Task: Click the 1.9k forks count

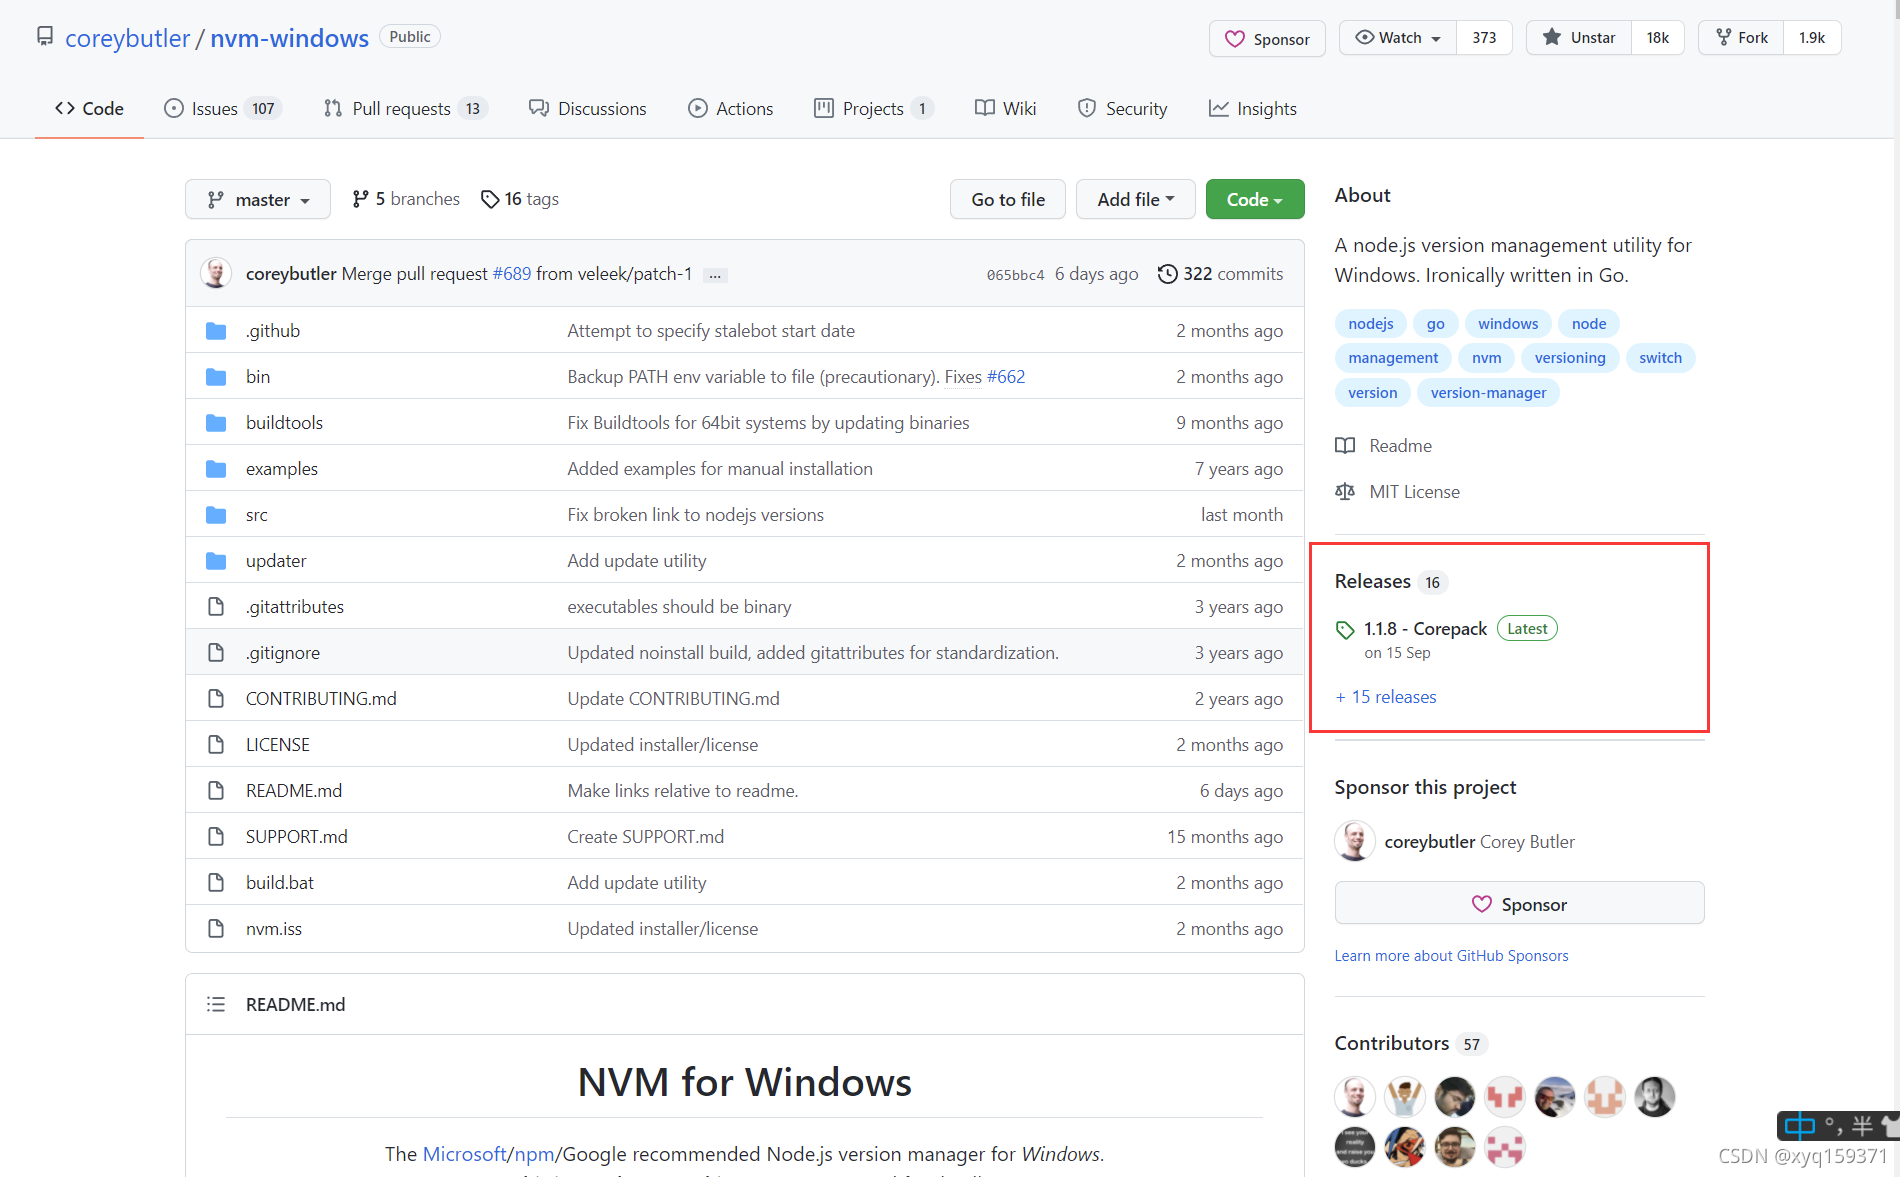Action: pos(1812,38)
